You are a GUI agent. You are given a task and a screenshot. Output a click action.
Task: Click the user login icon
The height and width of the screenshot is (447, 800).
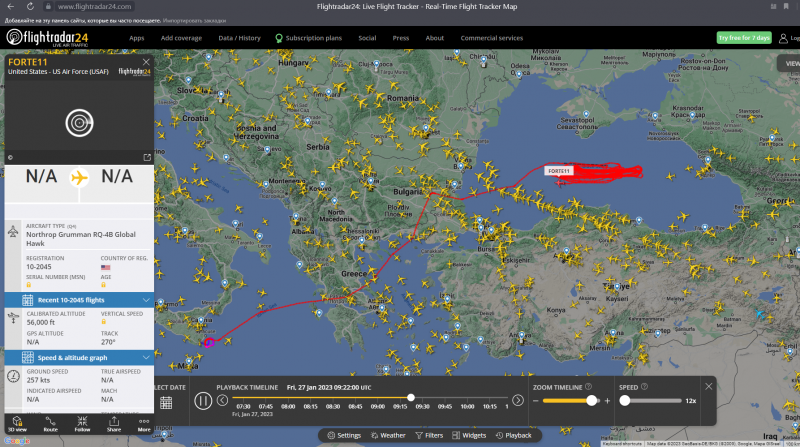783,38
